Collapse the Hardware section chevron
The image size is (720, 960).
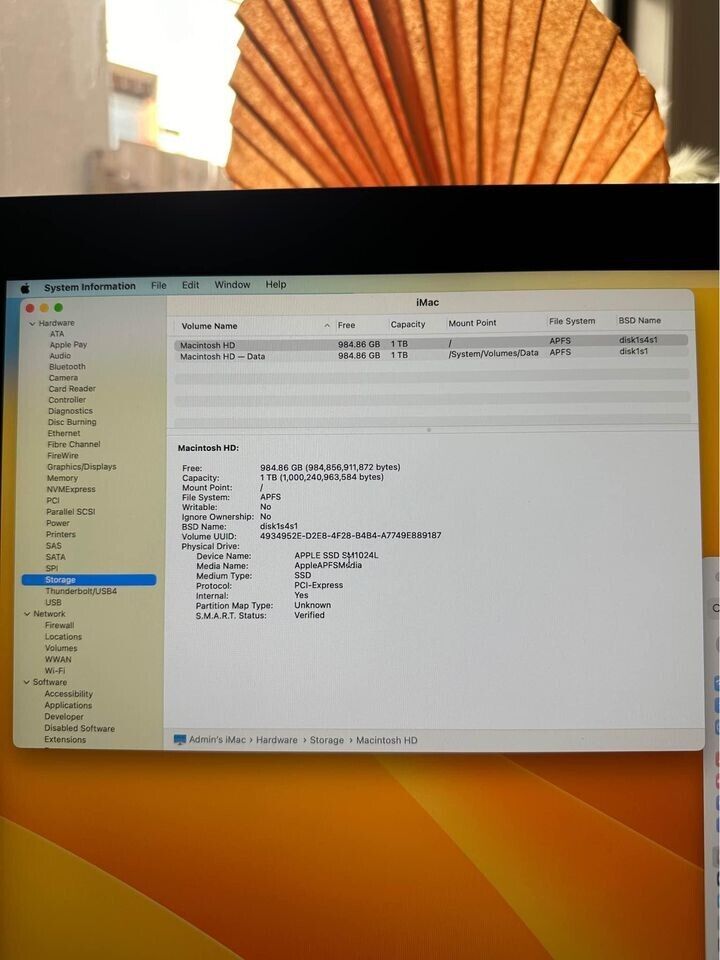tap(32, 323)
